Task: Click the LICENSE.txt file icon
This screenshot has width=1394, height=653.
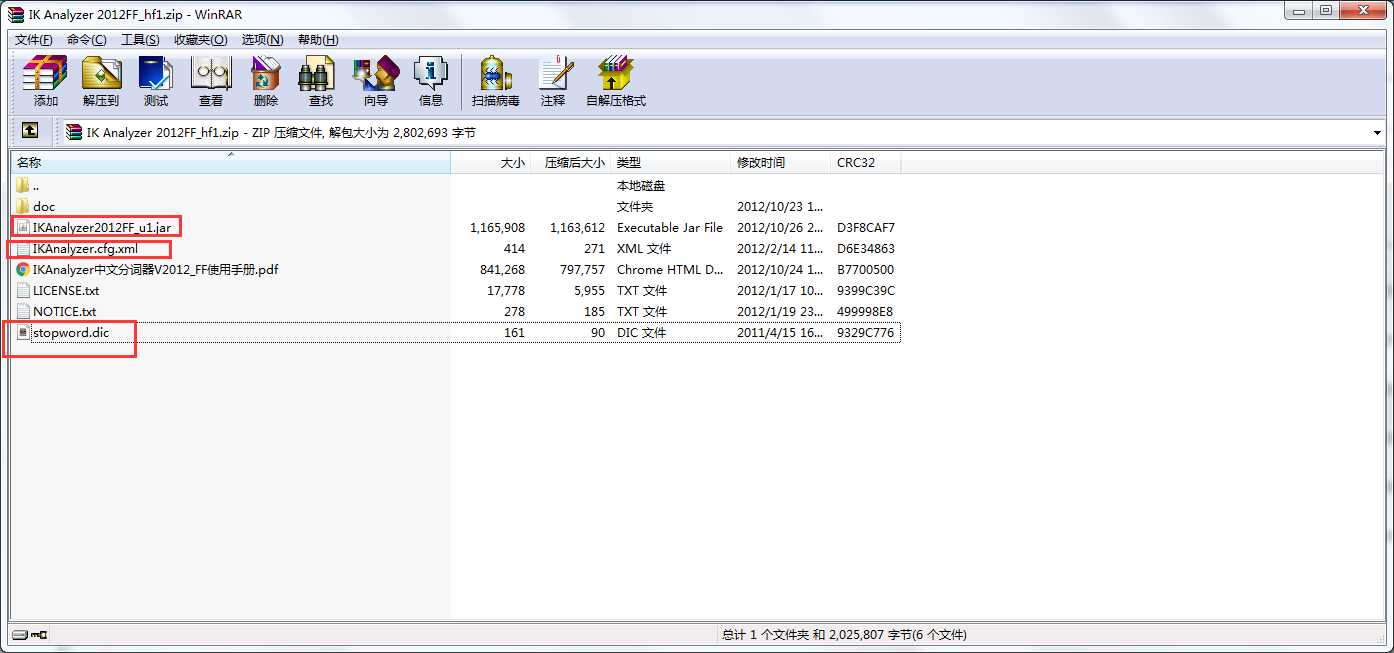Action: click(x=23, y=291)
